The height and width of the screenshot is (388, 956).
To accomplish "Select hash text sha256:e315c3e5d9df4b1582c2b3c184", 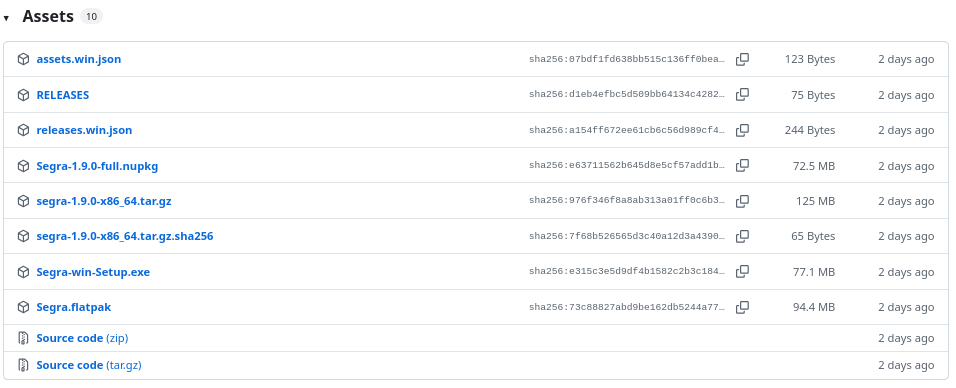I will (x=627, y=271).
